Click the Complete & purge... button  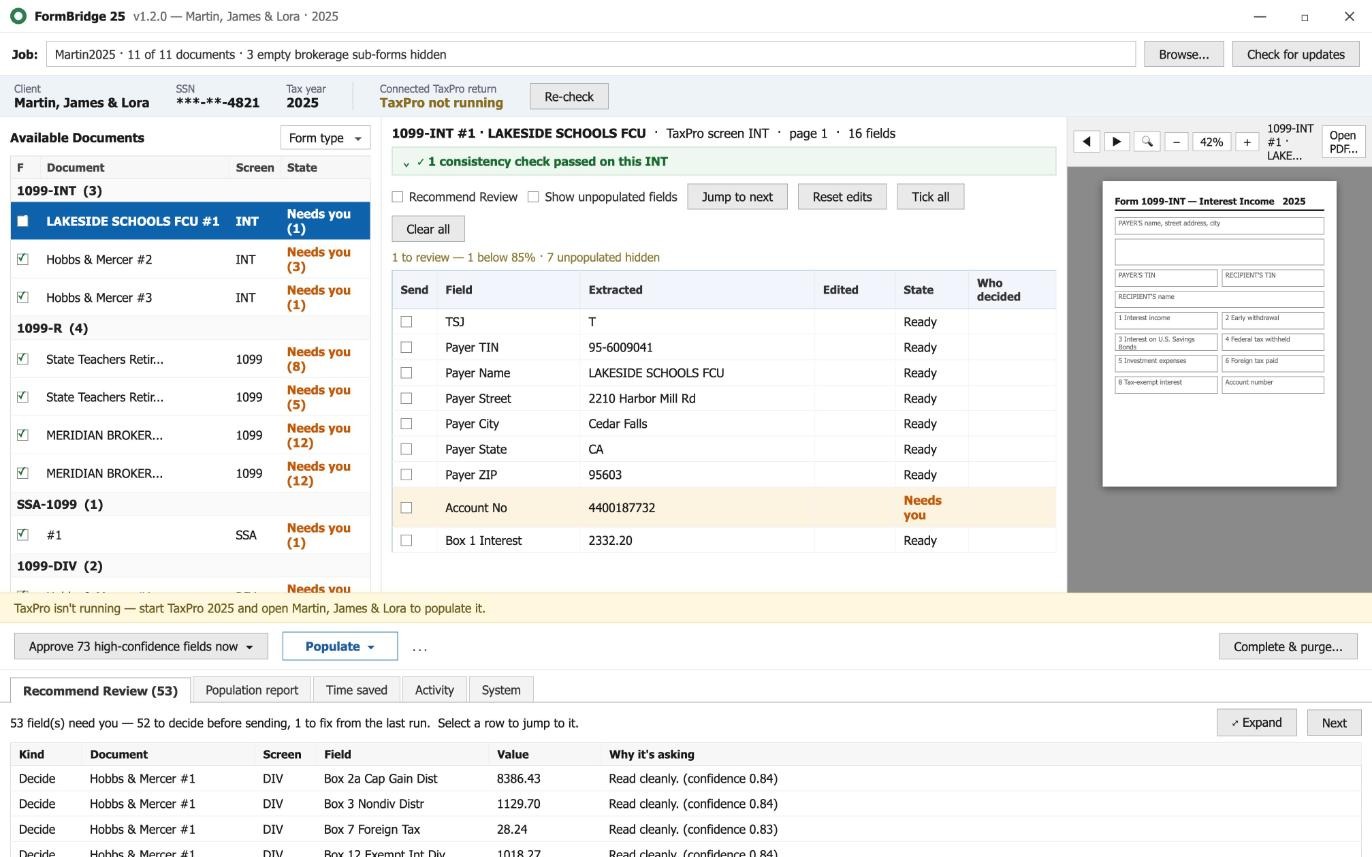[1288, 647]
